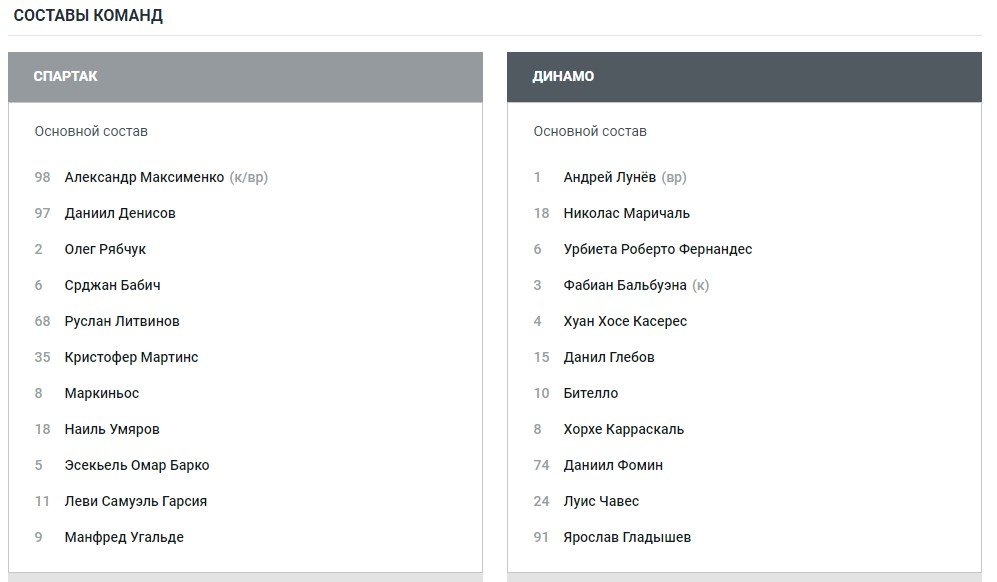Open Бителло player page

pos(591,393)
